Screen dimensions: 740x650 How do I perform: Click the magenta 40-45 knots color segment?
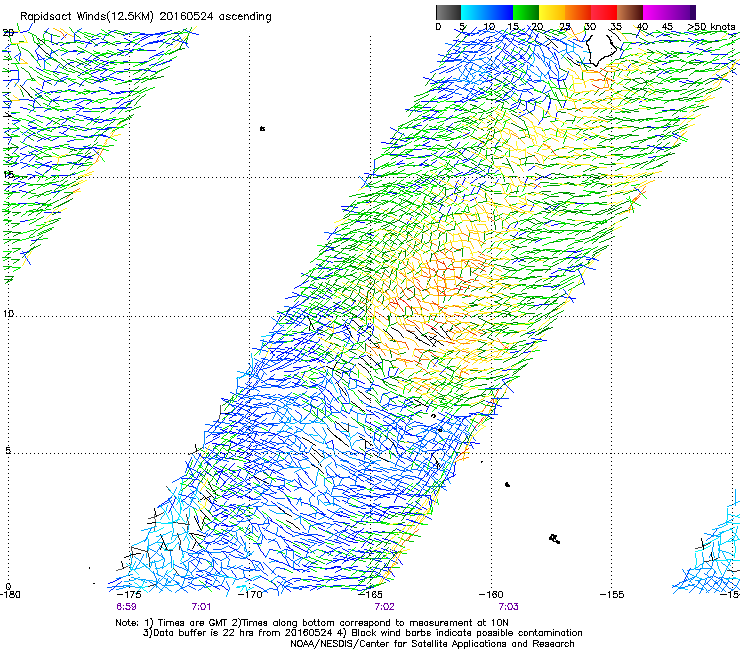pyautogui.click(x=656, y=12)
